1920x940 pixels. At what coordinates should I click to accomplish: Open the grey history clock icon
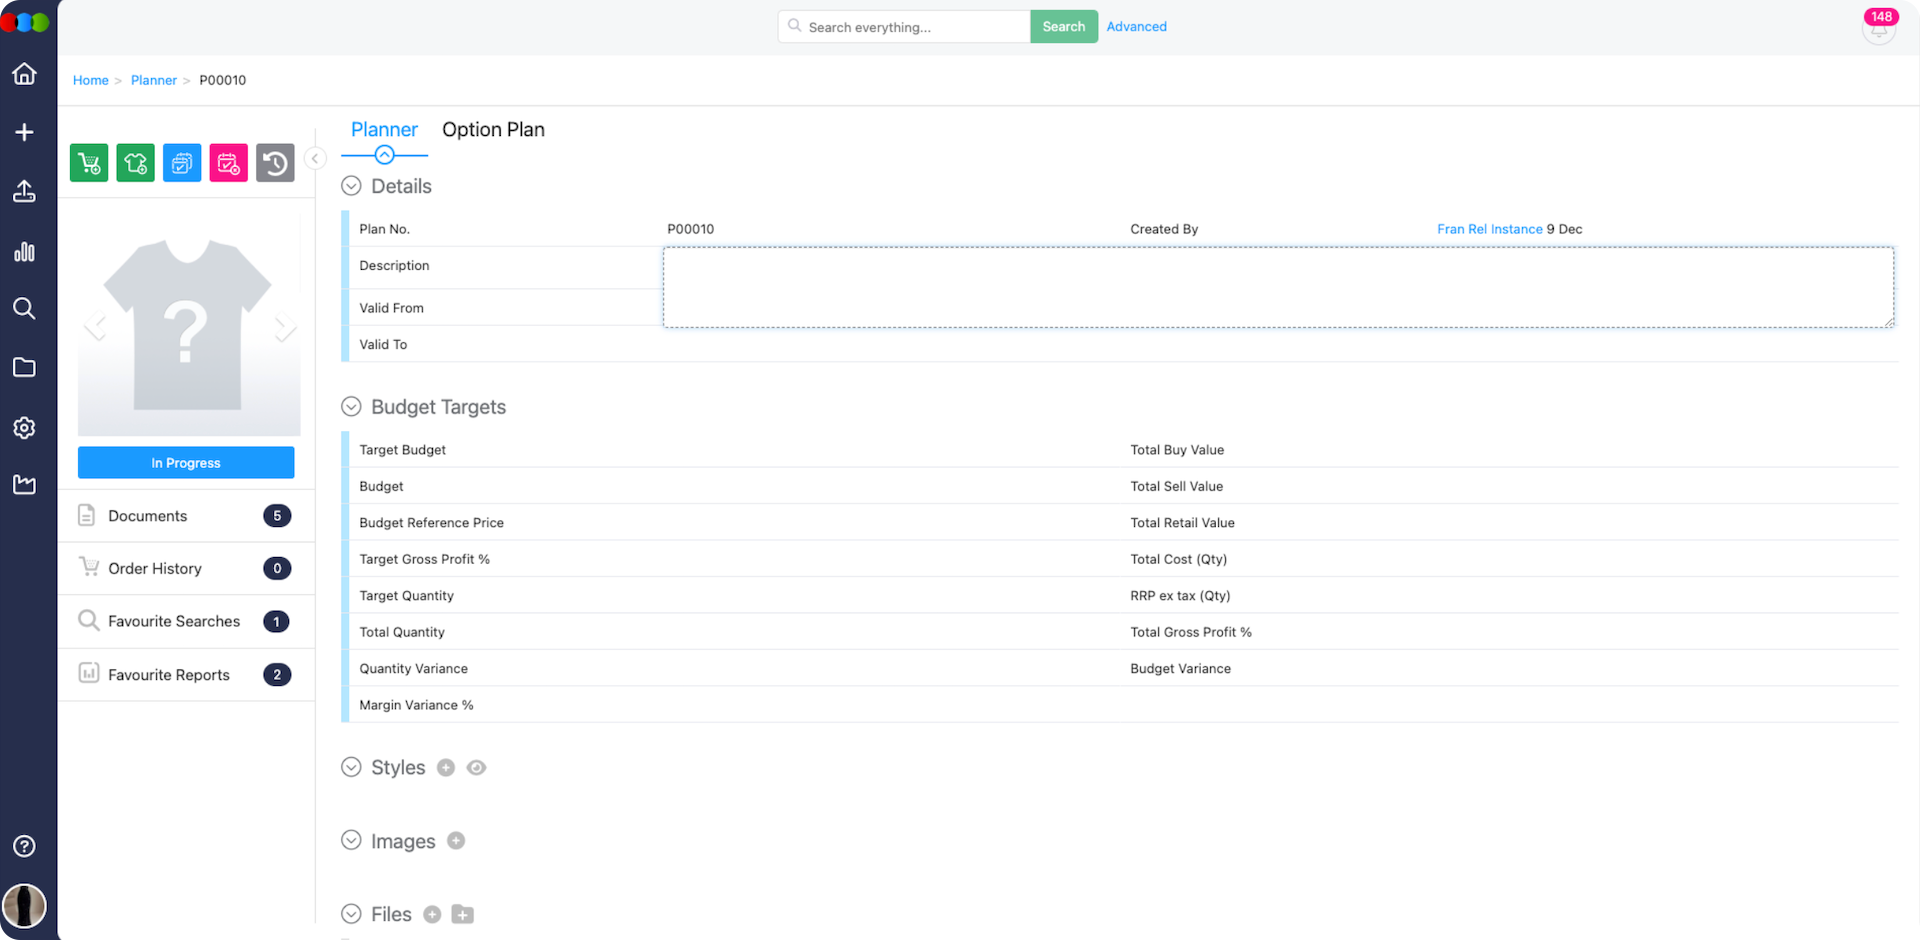pyautogui.click(x=275, y=163)
